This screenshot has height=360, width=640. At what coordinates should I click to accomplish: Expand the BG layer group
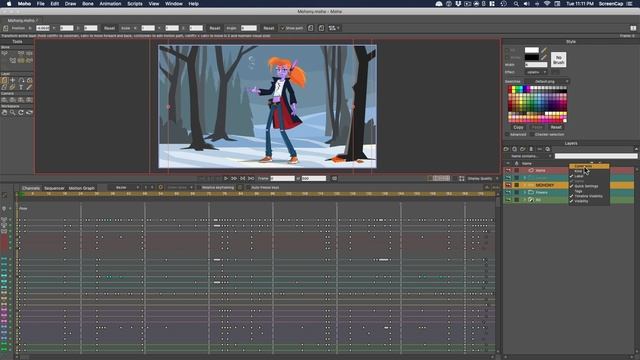pos(525,200)
